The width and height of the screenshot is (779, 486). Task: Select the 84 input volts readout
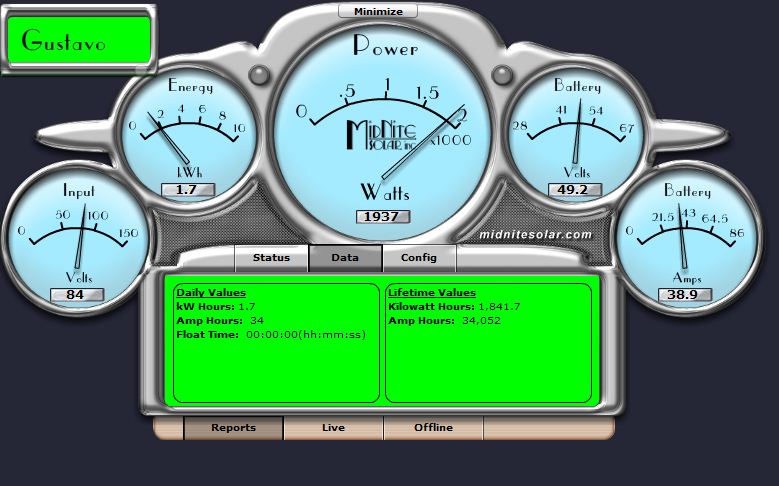[77, 295]
